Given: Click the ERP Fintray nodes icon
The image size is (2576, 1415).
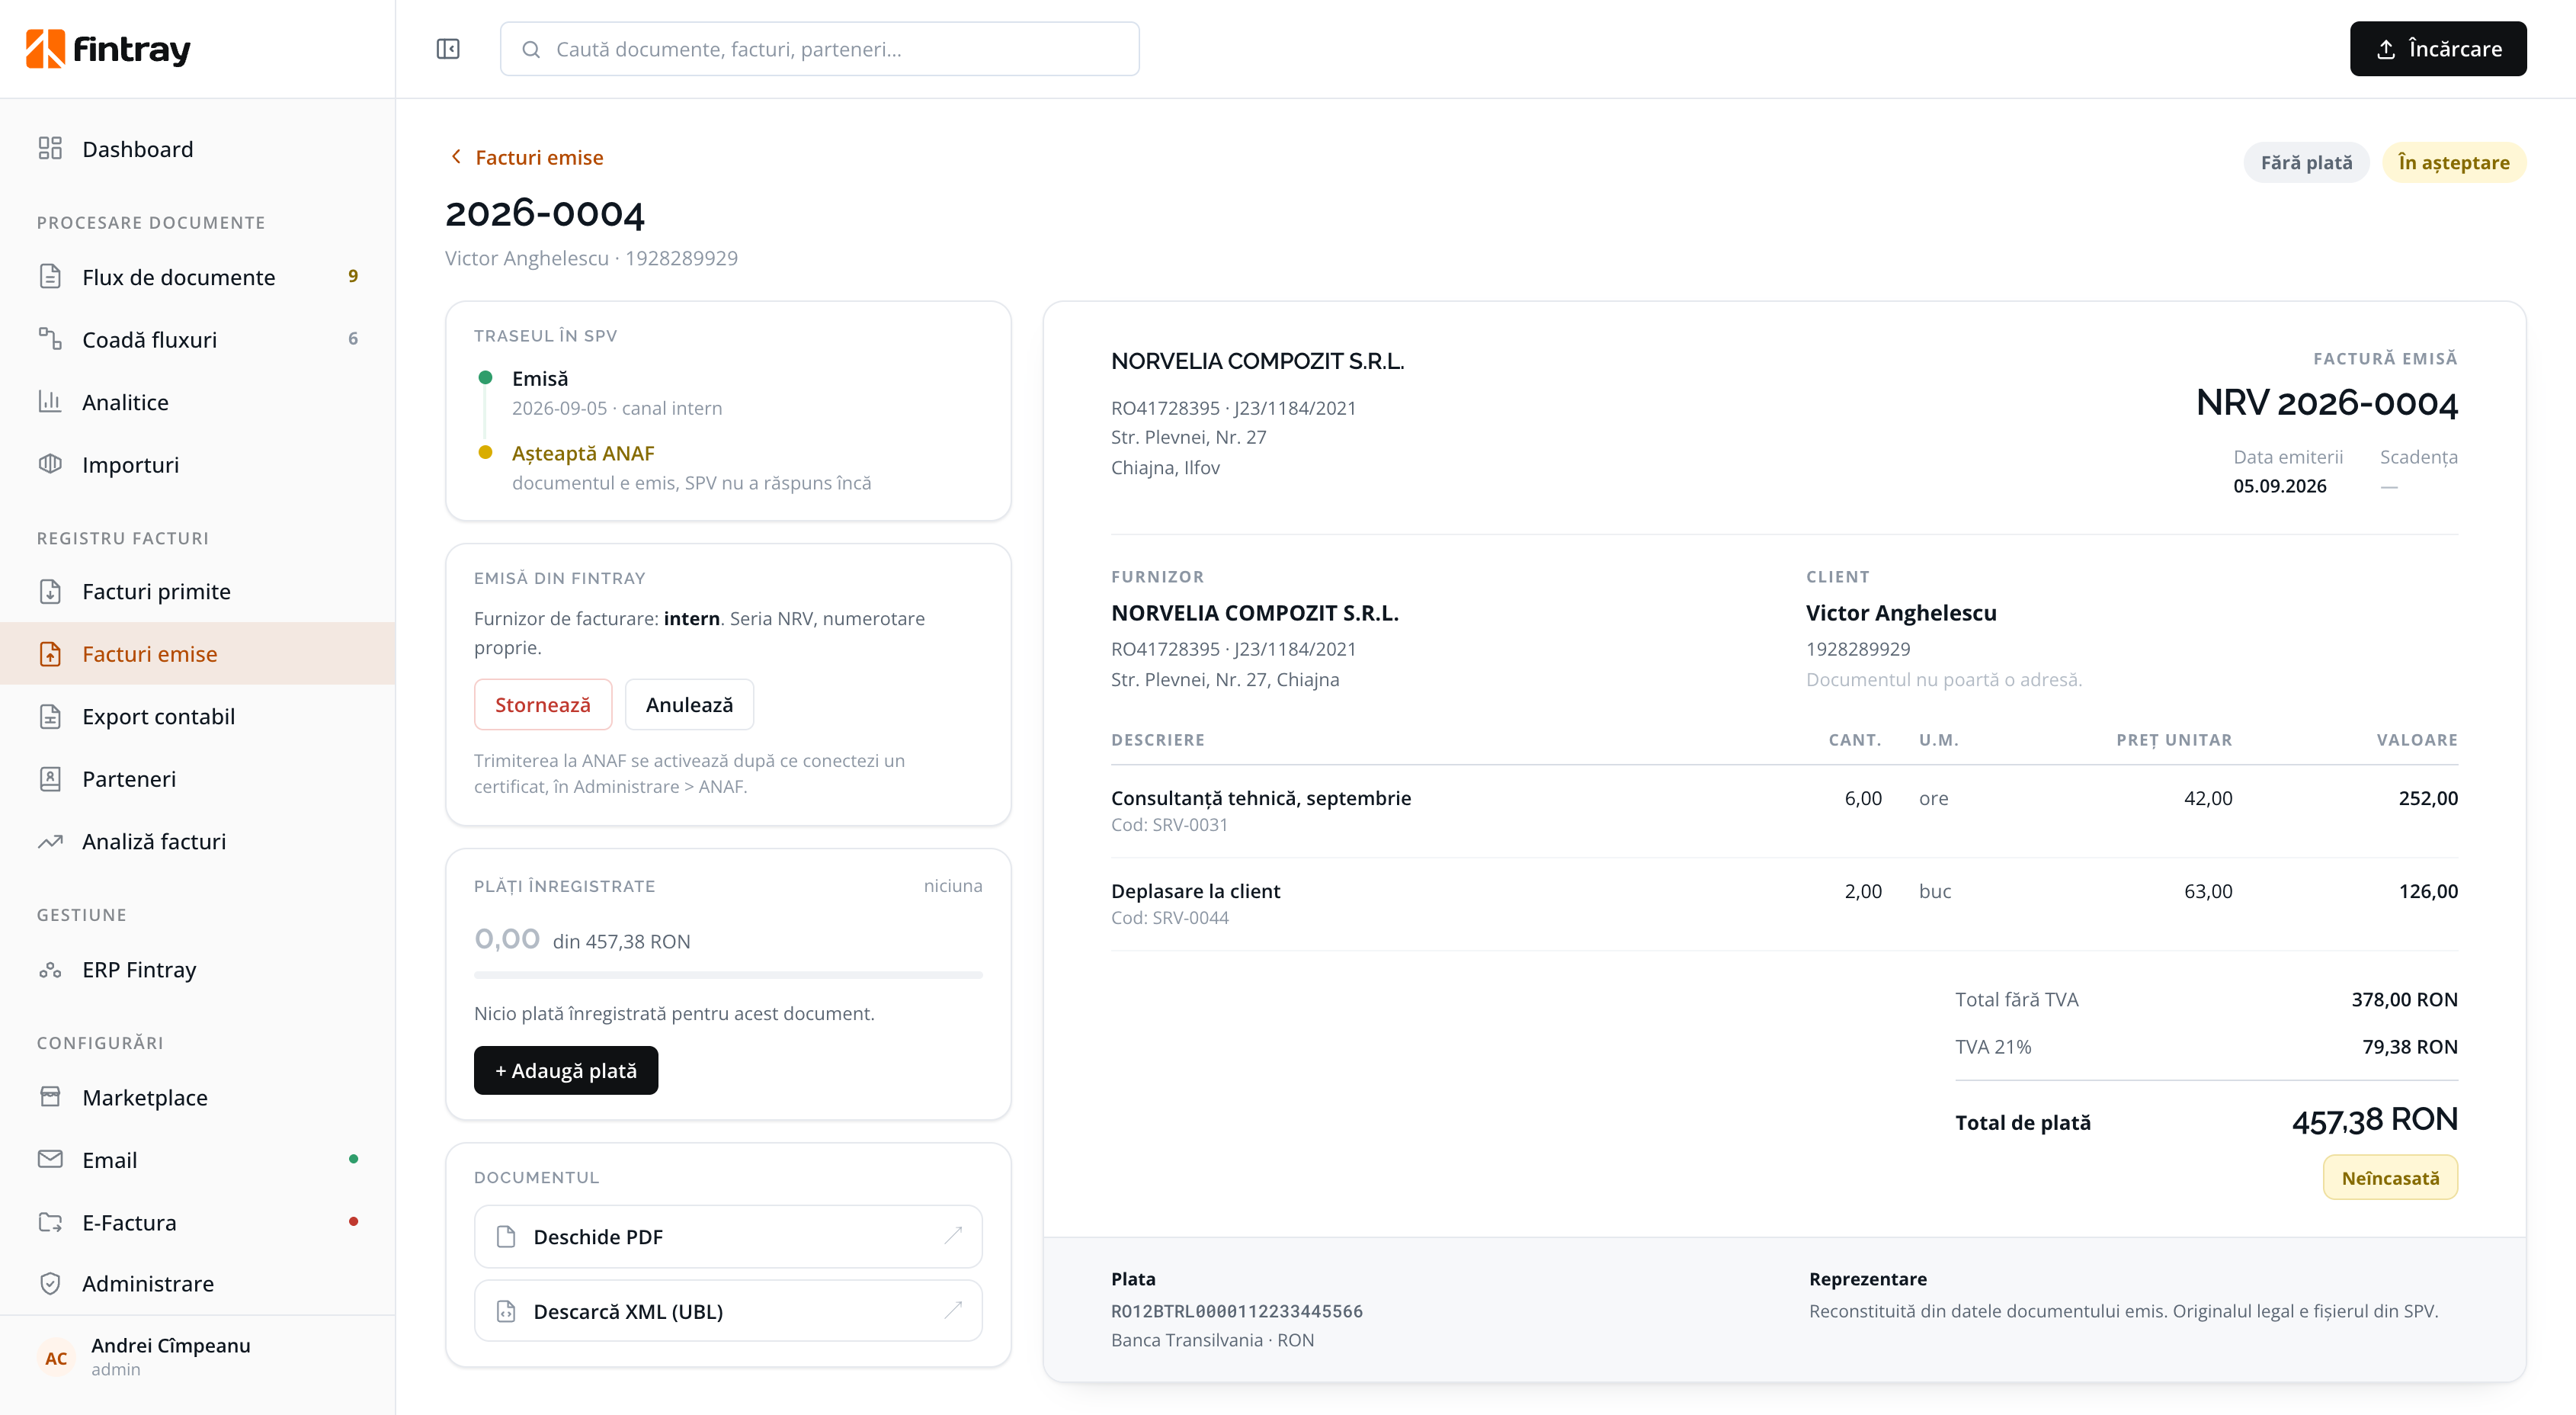Looking at the screenshot, I should (x=50, y=970).
